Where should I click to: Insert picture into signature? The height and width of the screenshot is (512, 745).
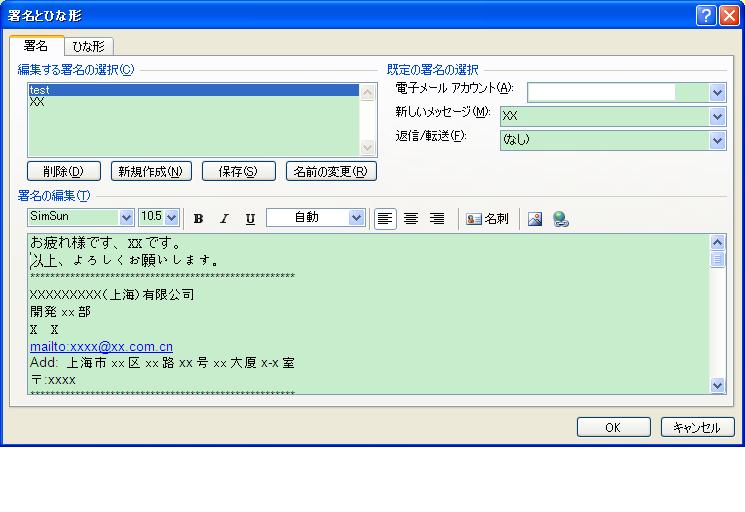(x=535, y=218)
